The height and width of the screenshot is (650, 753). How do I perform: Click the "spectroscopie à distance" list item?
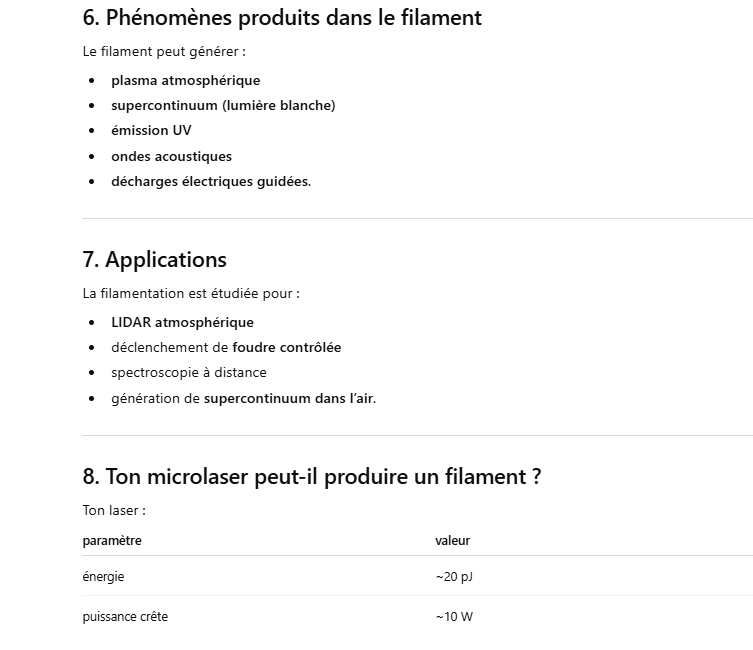189,372
